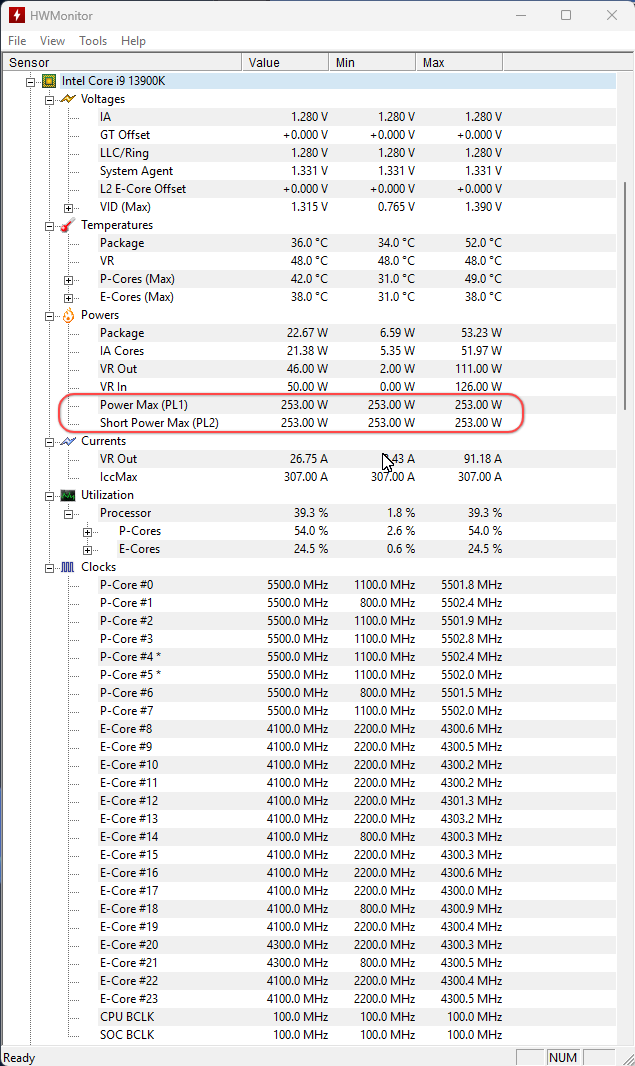Expand the E-Cores utilization node
Image resolution: width=635 pixels, height=1066 pixels.
88,550
